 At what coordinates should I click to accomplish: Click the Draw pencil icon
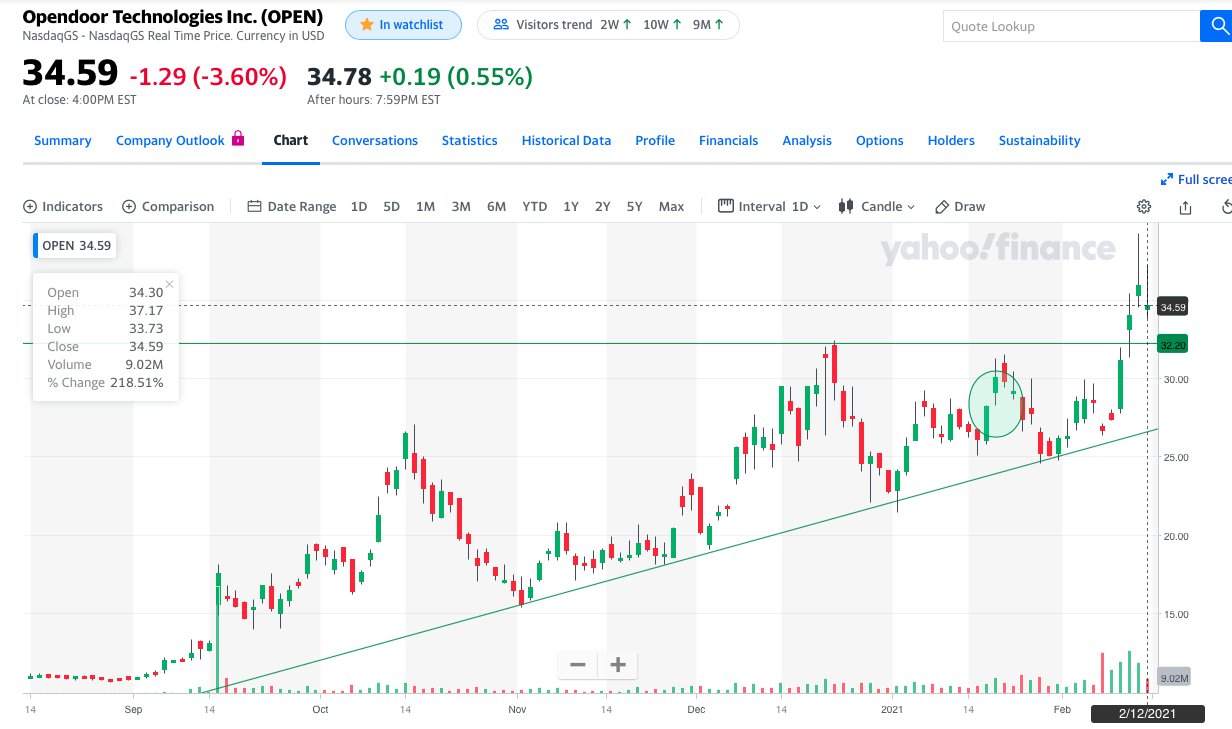[941, 207]
